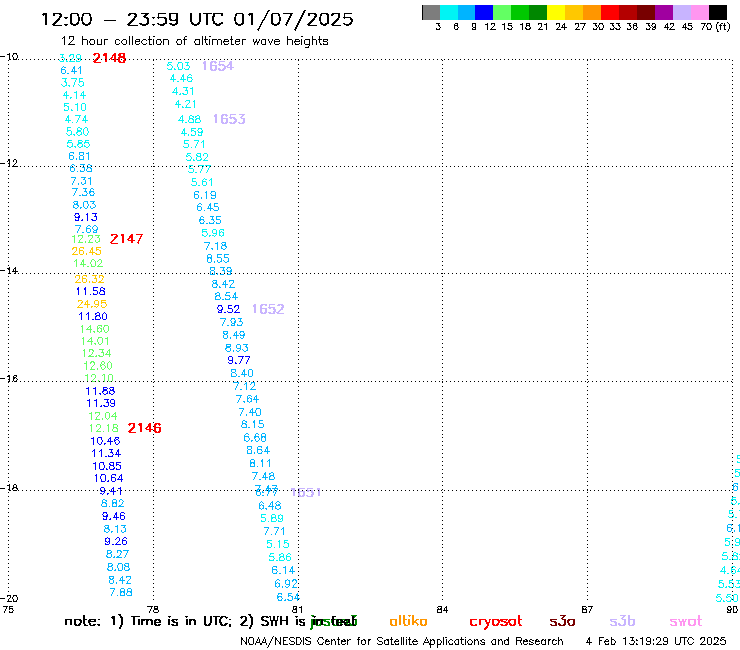Select the red pass number 2147
Screen dimensions: 740x650
(126, 239)
